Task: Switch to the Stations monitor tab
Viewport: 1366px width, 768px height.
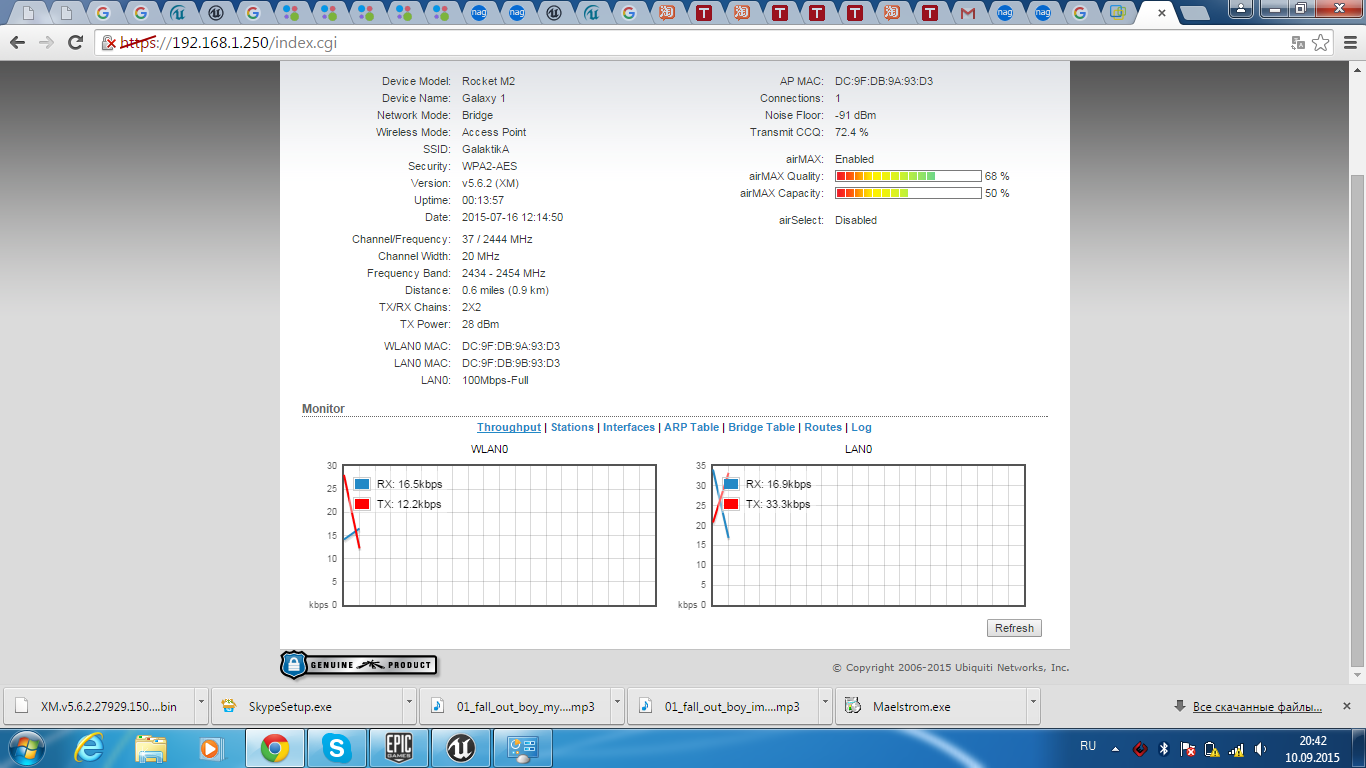Action: click(572, 427)
